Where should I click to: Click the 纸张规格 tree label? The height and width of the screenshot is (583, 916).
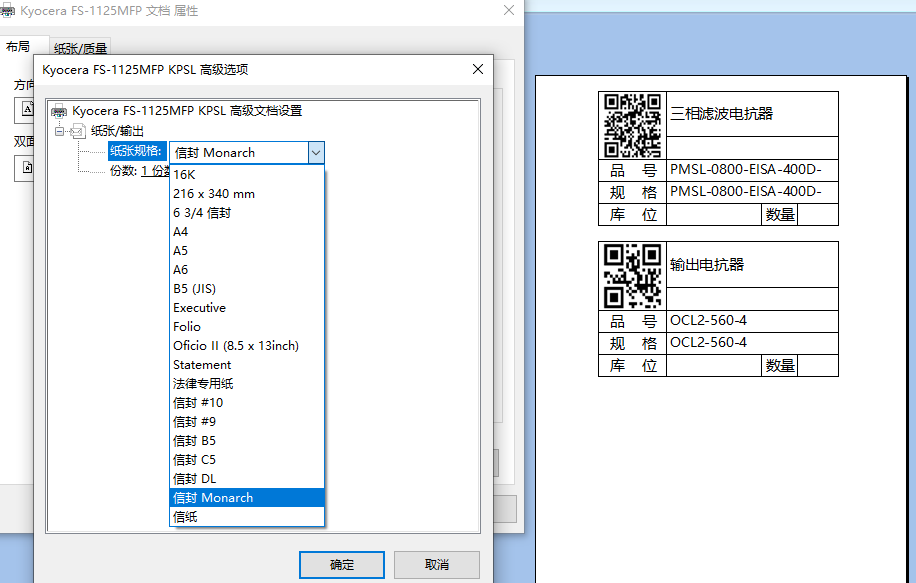click(136, 151)
